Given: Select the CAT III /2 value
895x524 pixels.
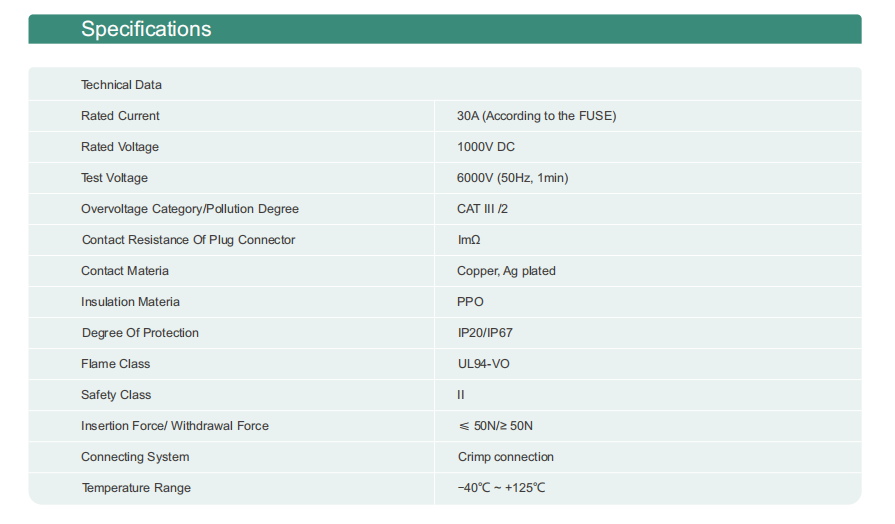Looking at the screenshot, I should [x=482, y=209].
